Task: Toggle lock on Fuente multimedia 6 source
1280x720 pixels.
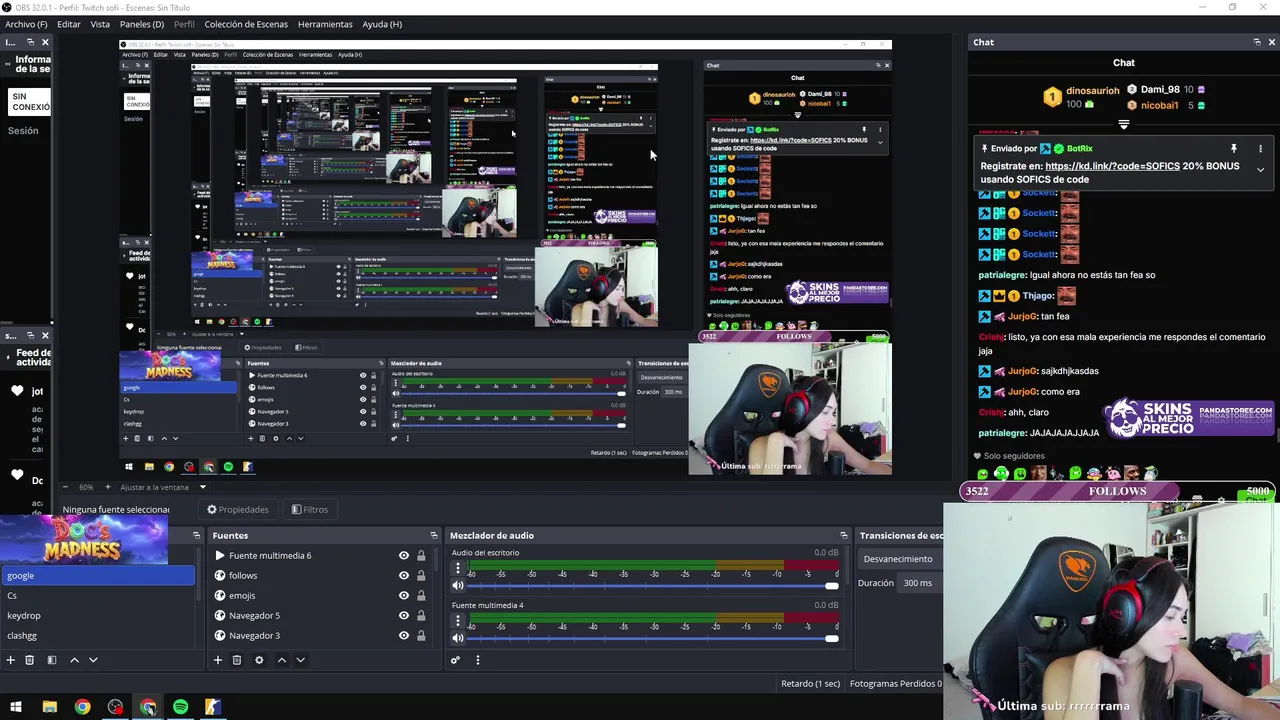Action: tap(421, 556)
